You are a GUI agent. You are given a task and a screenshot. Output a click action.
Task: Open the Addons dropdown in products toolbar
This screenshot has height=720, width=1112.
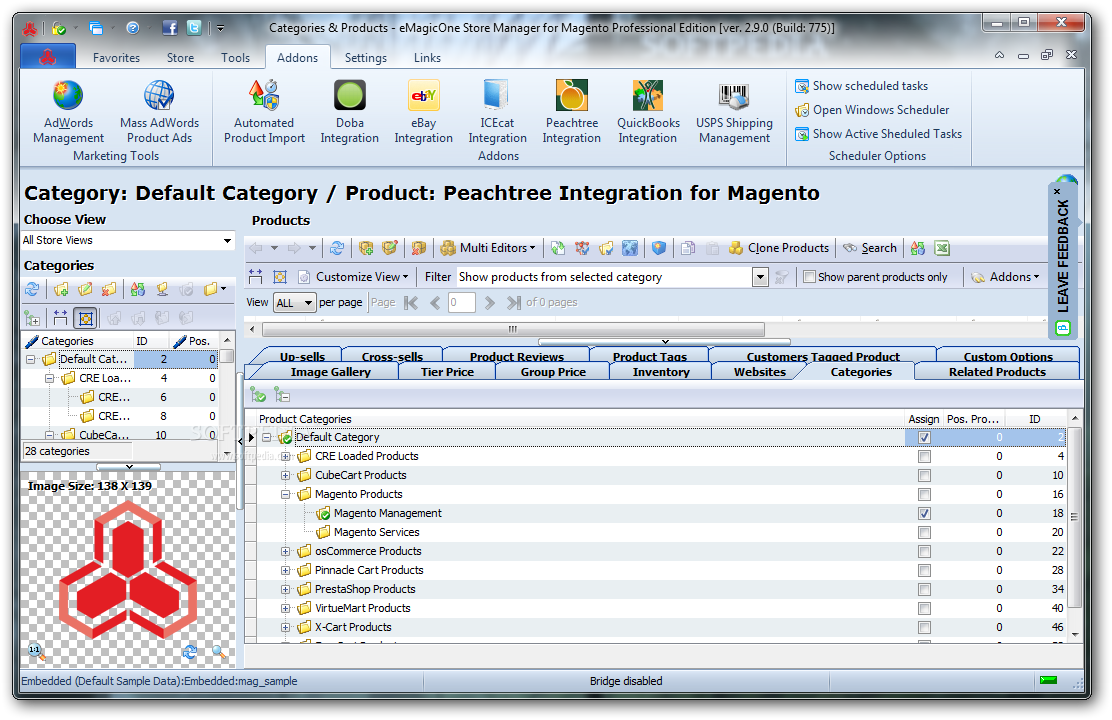click(1005, 277)
